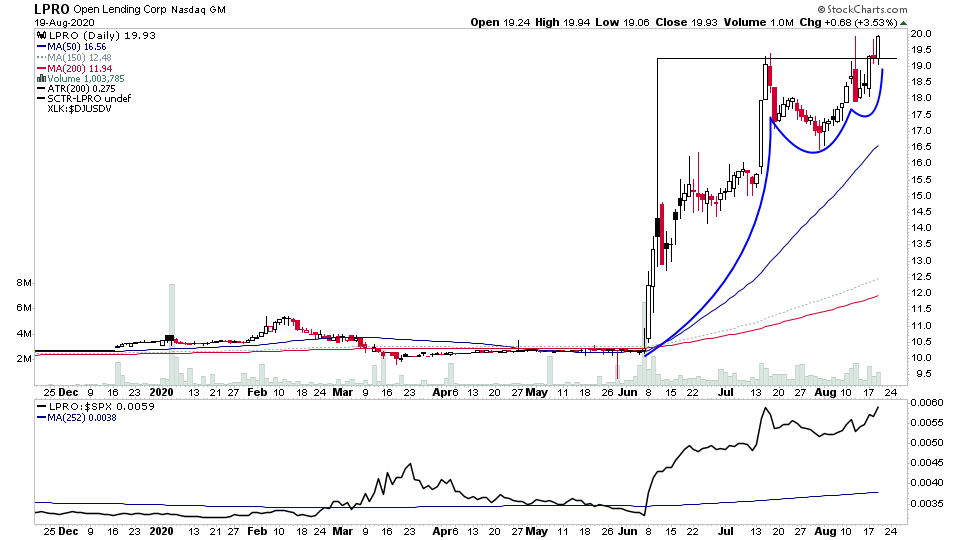Screen dimensions: 960x540
Task: Click Mar on the LPRO:$SPX panel date axis
Action: tap(343, 531)
